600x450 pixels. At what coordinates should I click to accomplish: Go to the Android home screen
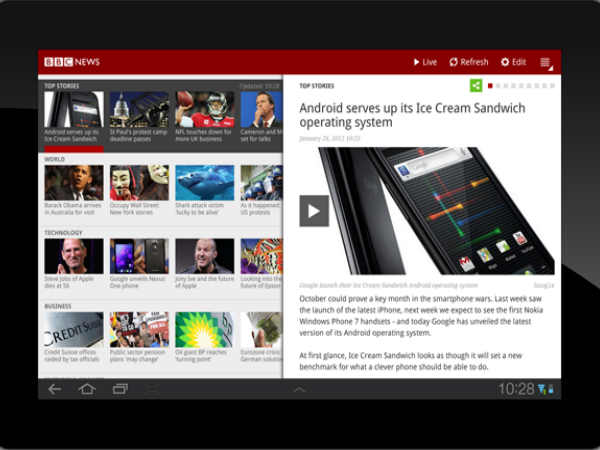coord(87,389)
